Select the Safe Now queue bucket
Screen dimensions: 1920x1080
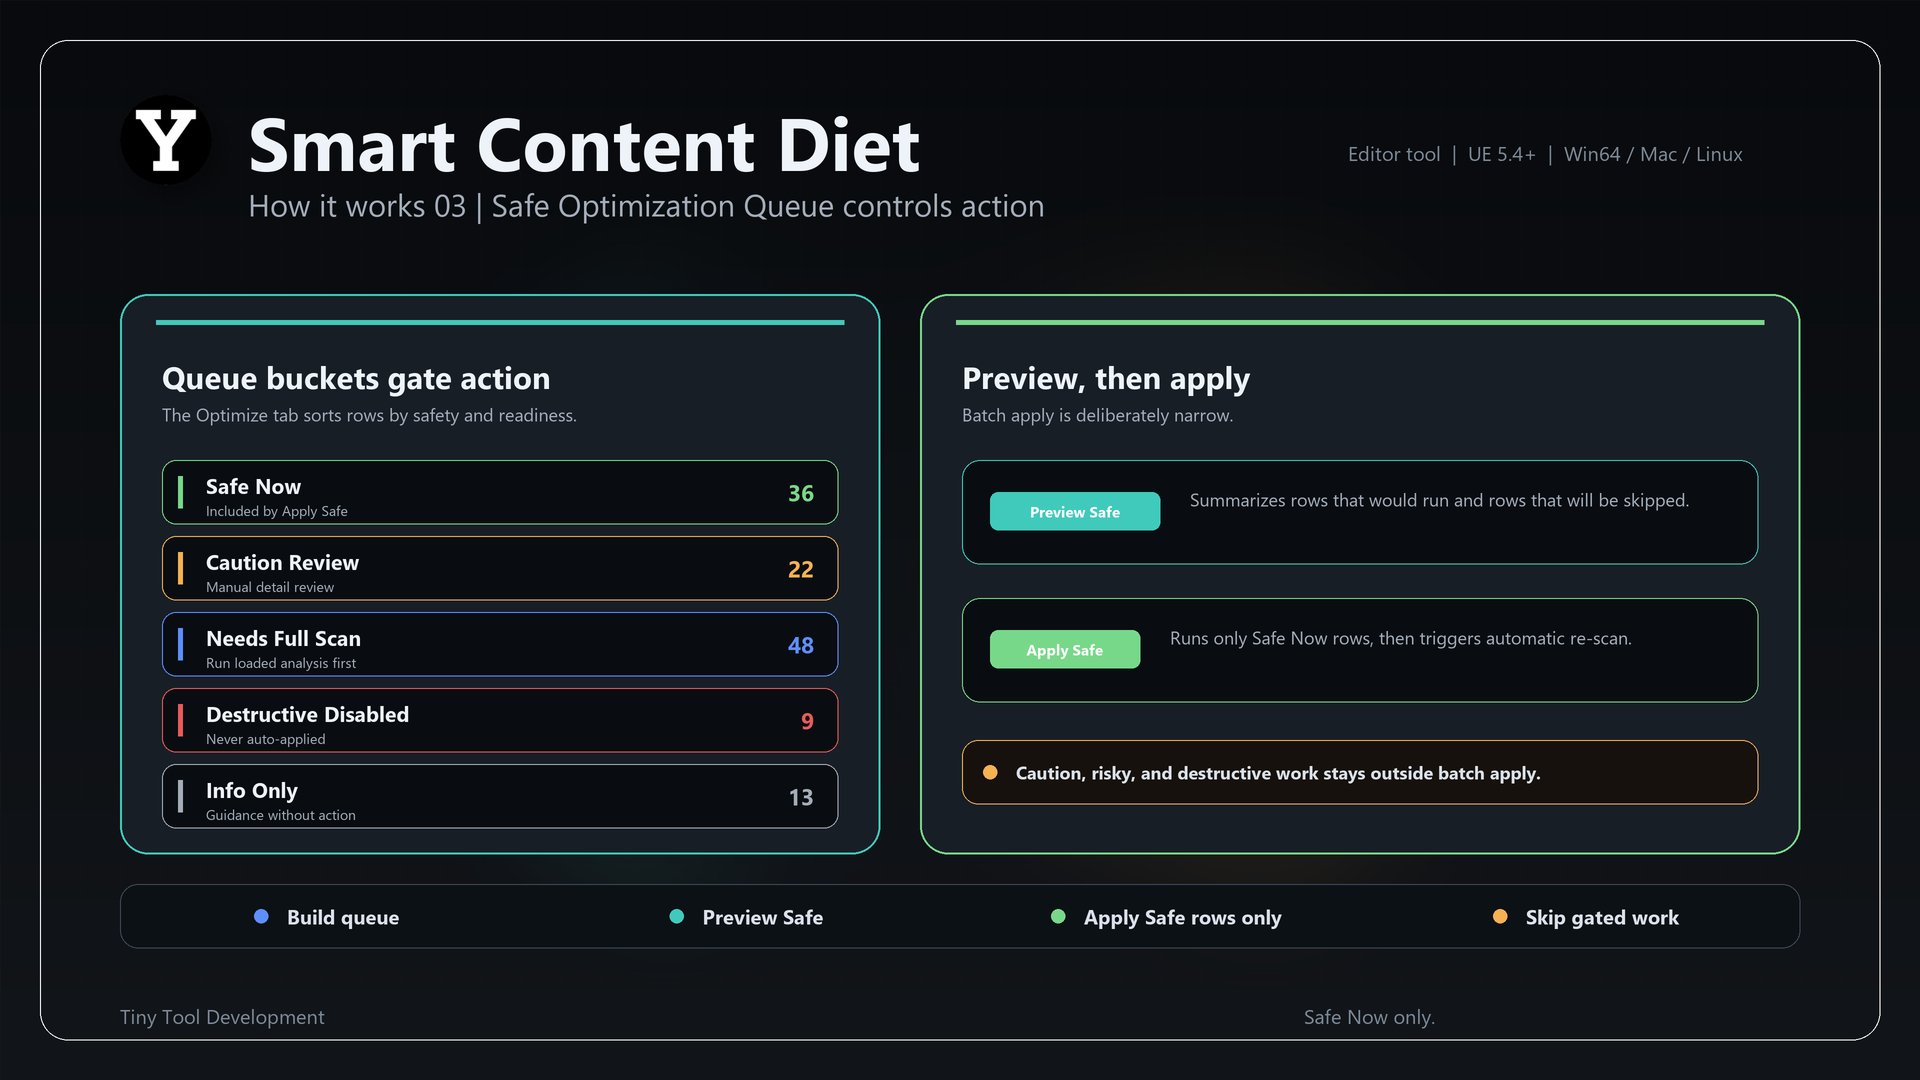500,492
